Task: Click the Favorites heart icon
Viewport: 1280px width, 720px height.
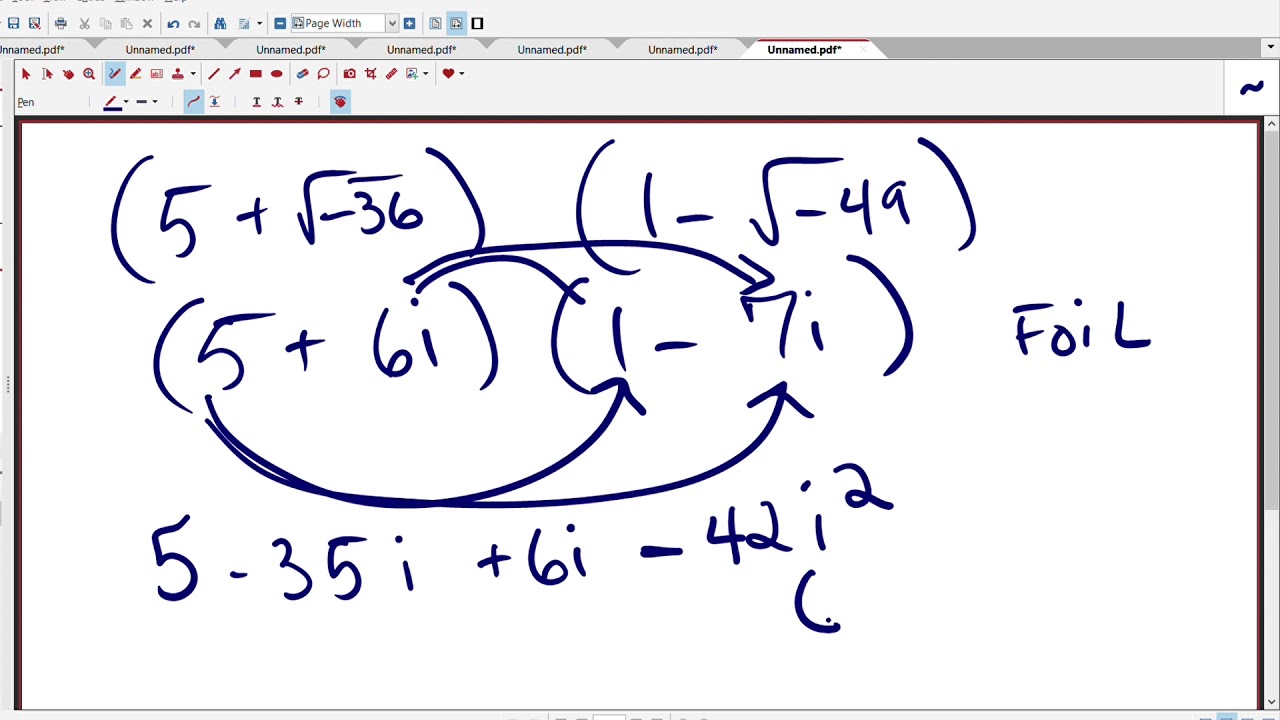Action: 449,74
